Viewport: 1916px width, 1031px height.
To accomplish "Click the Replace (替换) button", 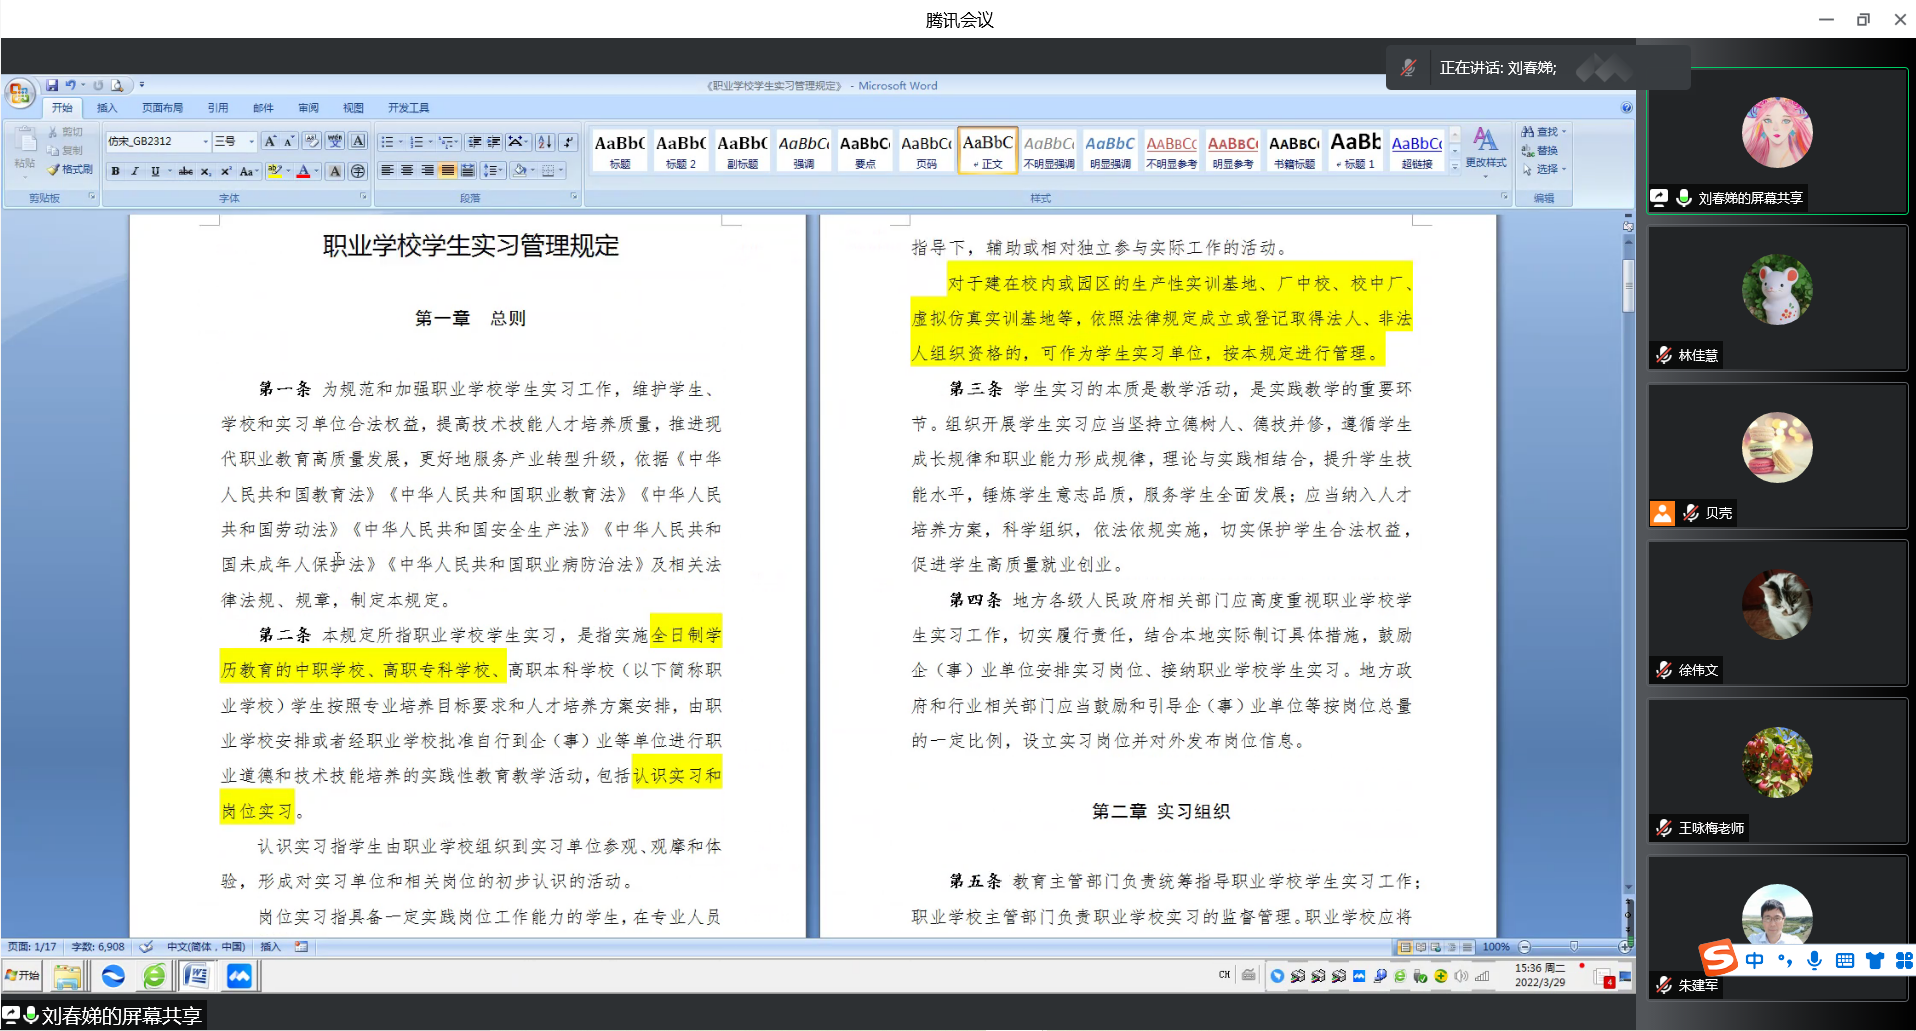I will 1540,151.
